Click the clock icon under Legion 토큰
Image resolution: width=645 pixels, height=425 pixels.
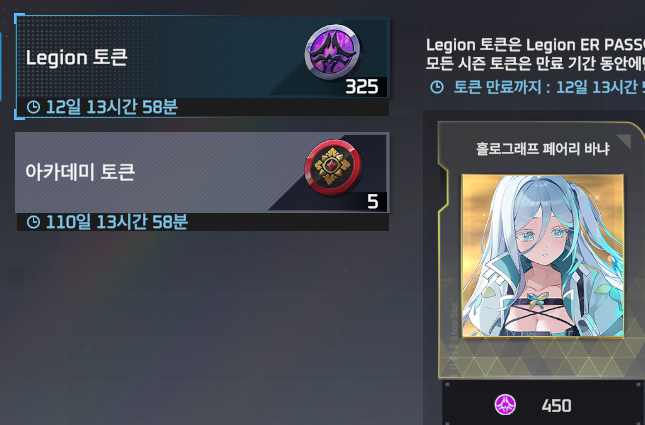click(33, 107)
